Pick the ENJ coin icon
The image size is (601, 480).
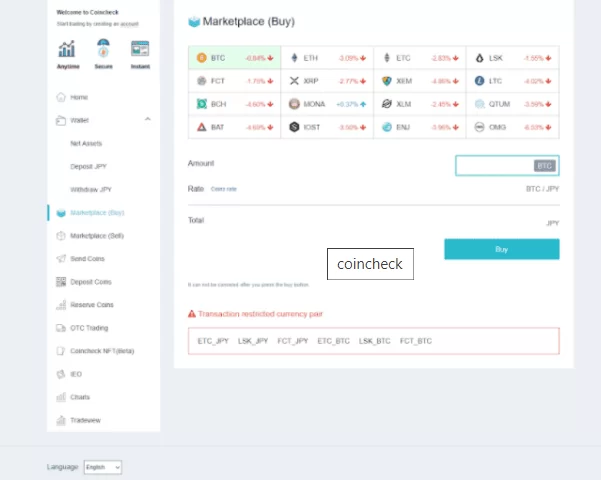coord(387,127)
